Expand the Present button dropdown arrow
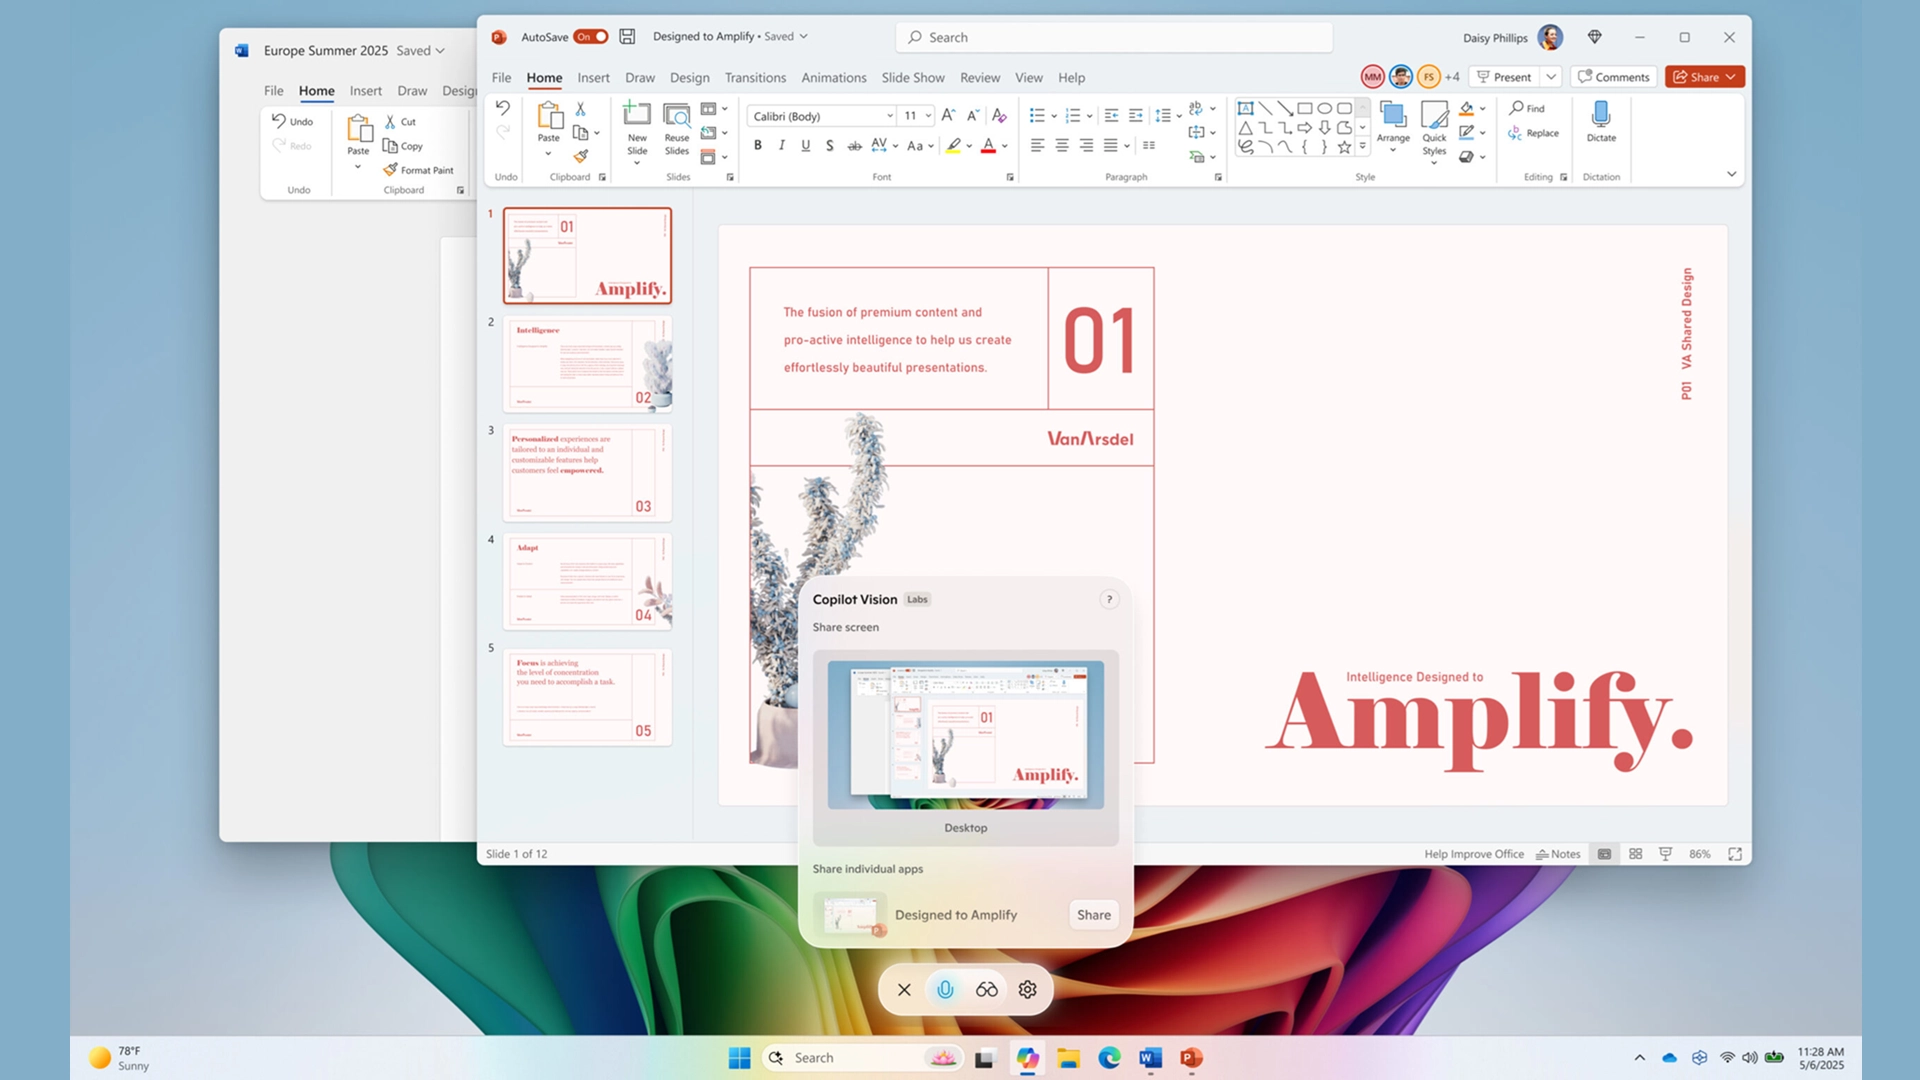Image resolution: width=1920 pixels, height=1080 pixels. (x=1550, y=77)
